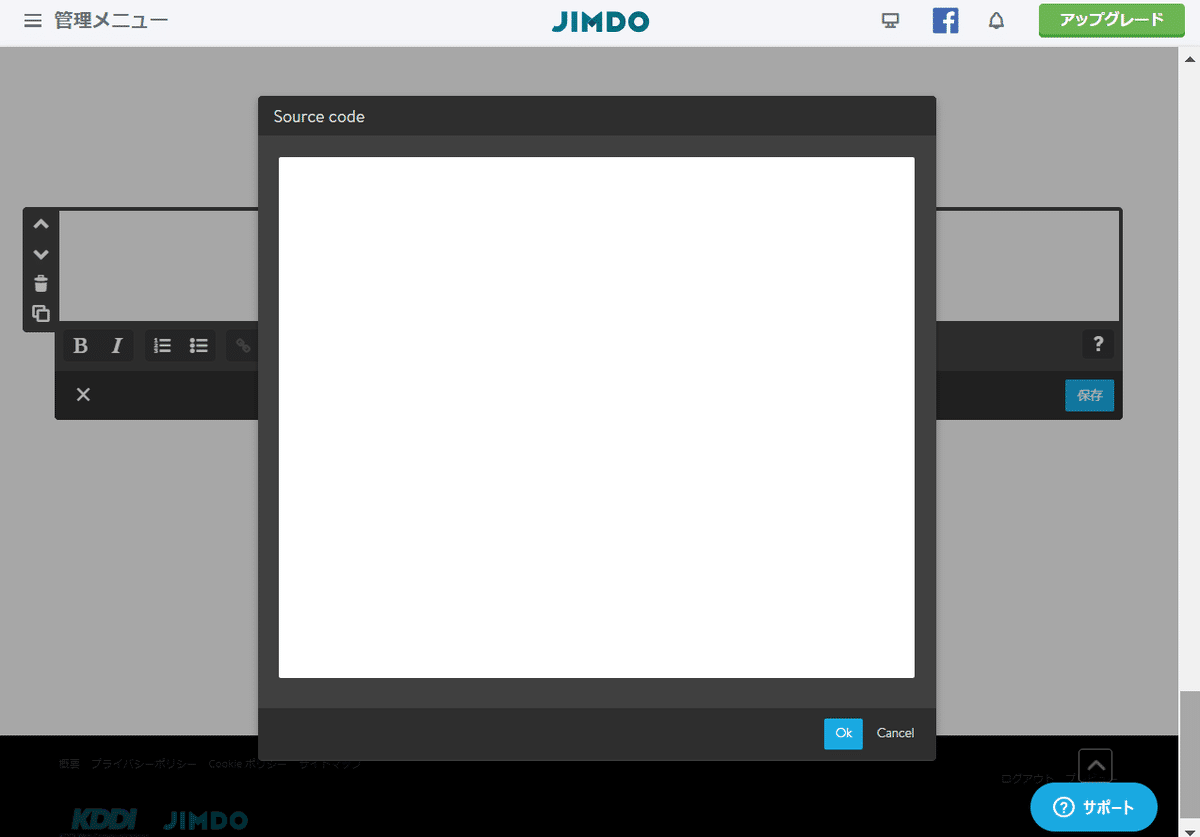
Task: Click the scroll-to-top chevron button
Action: tap(1094, 764)
